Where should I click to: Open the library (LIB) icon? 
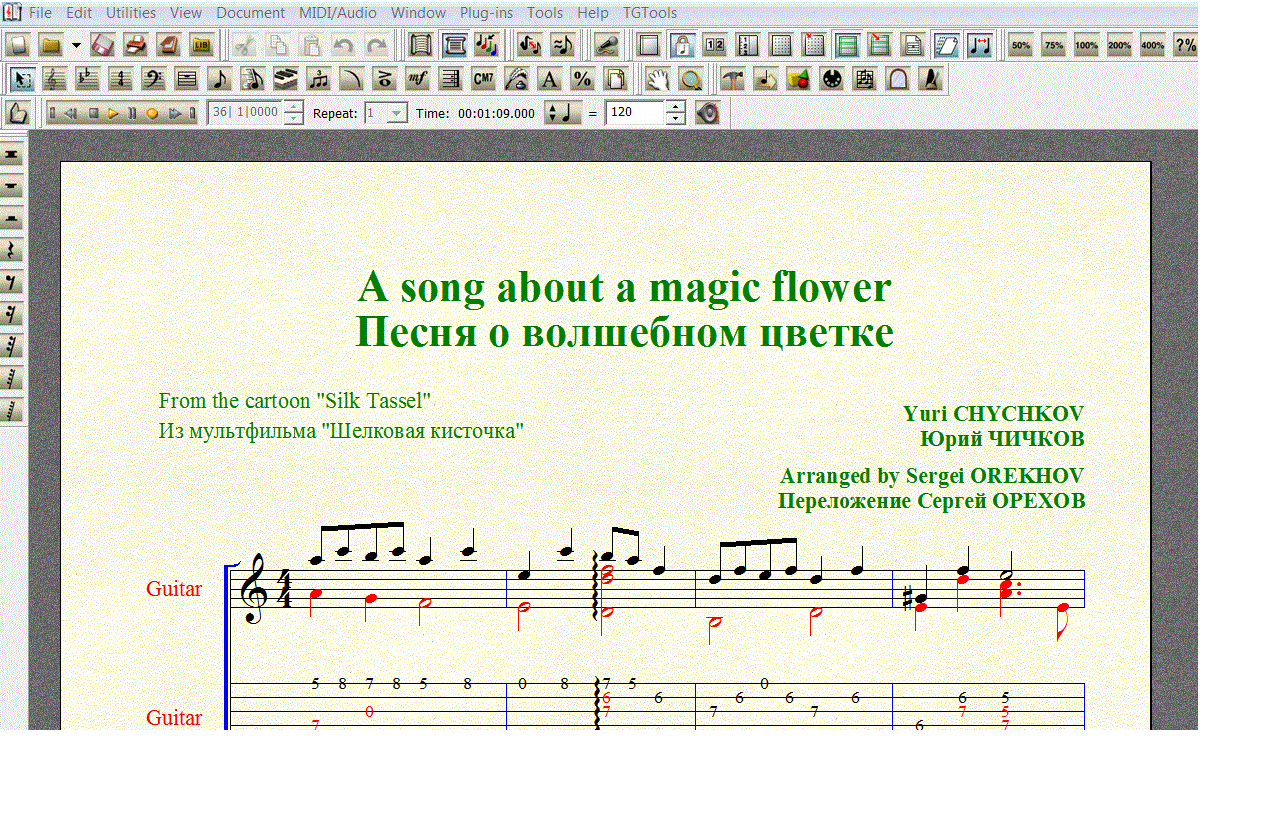(x=202, y=45)
